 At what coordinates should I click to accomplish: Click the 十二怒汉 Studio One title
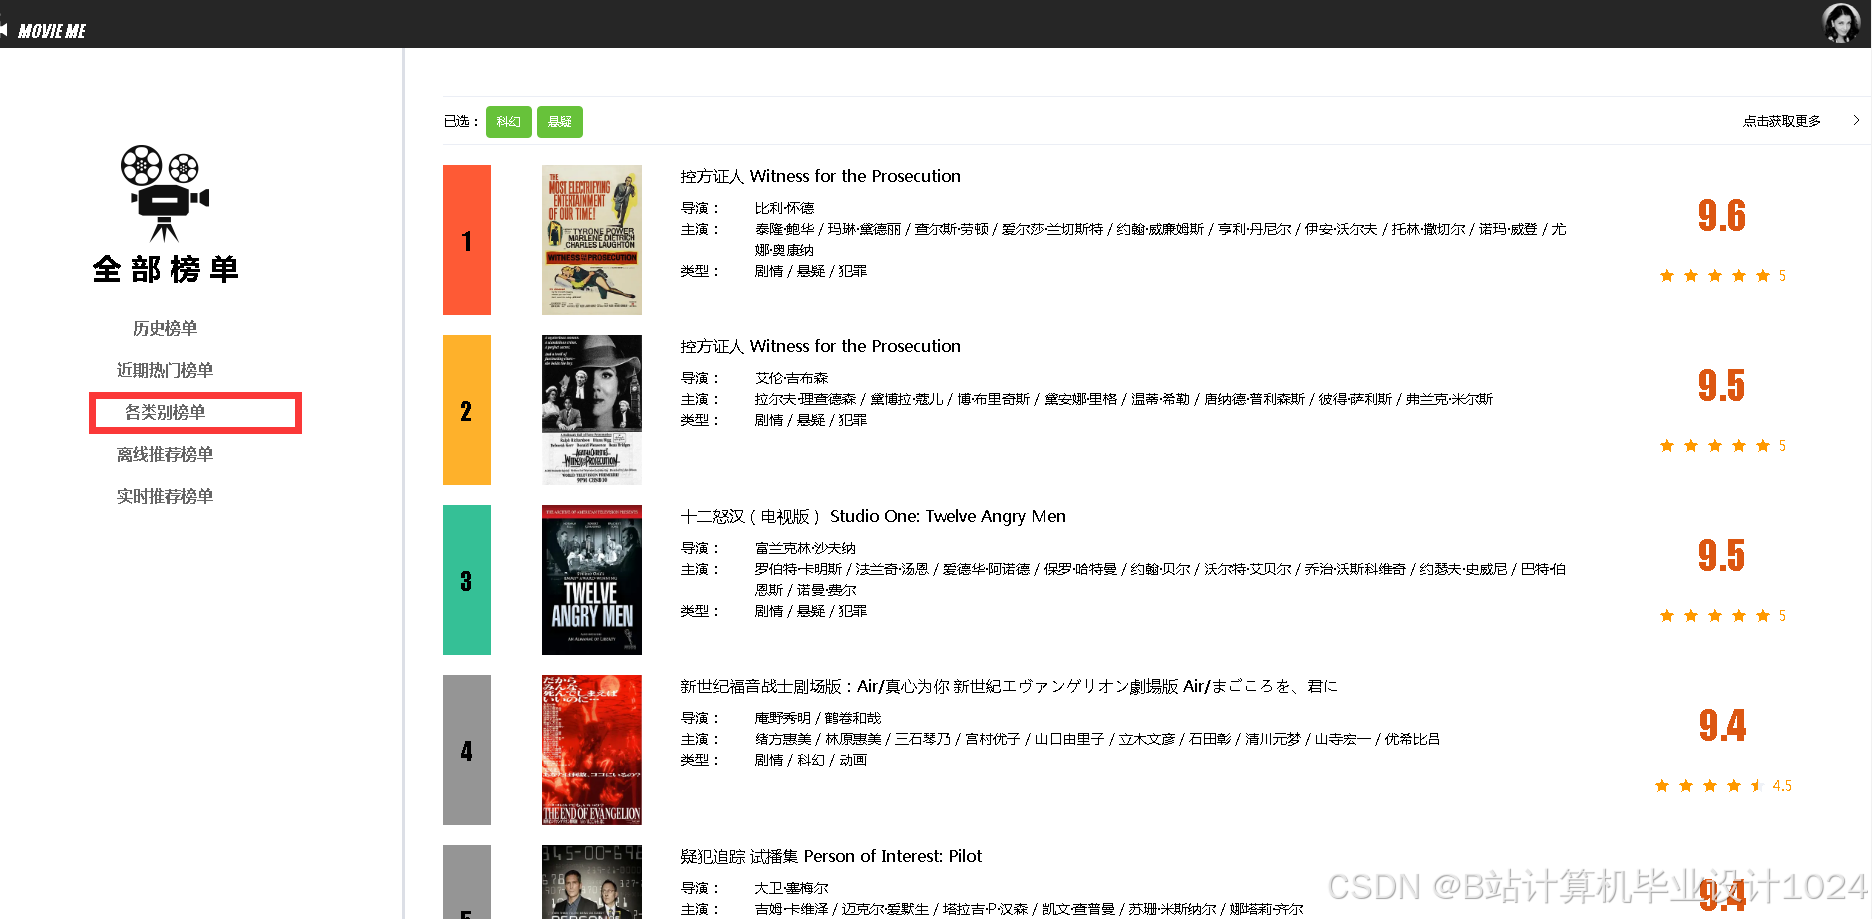click(873, 516)
